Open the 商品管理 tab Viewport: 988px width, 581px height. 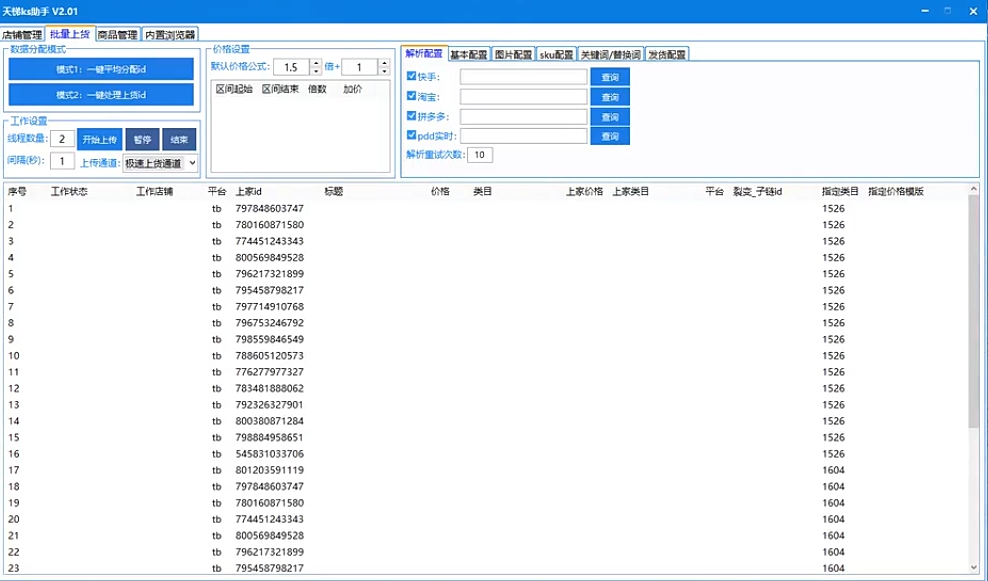tap(117, 35)
